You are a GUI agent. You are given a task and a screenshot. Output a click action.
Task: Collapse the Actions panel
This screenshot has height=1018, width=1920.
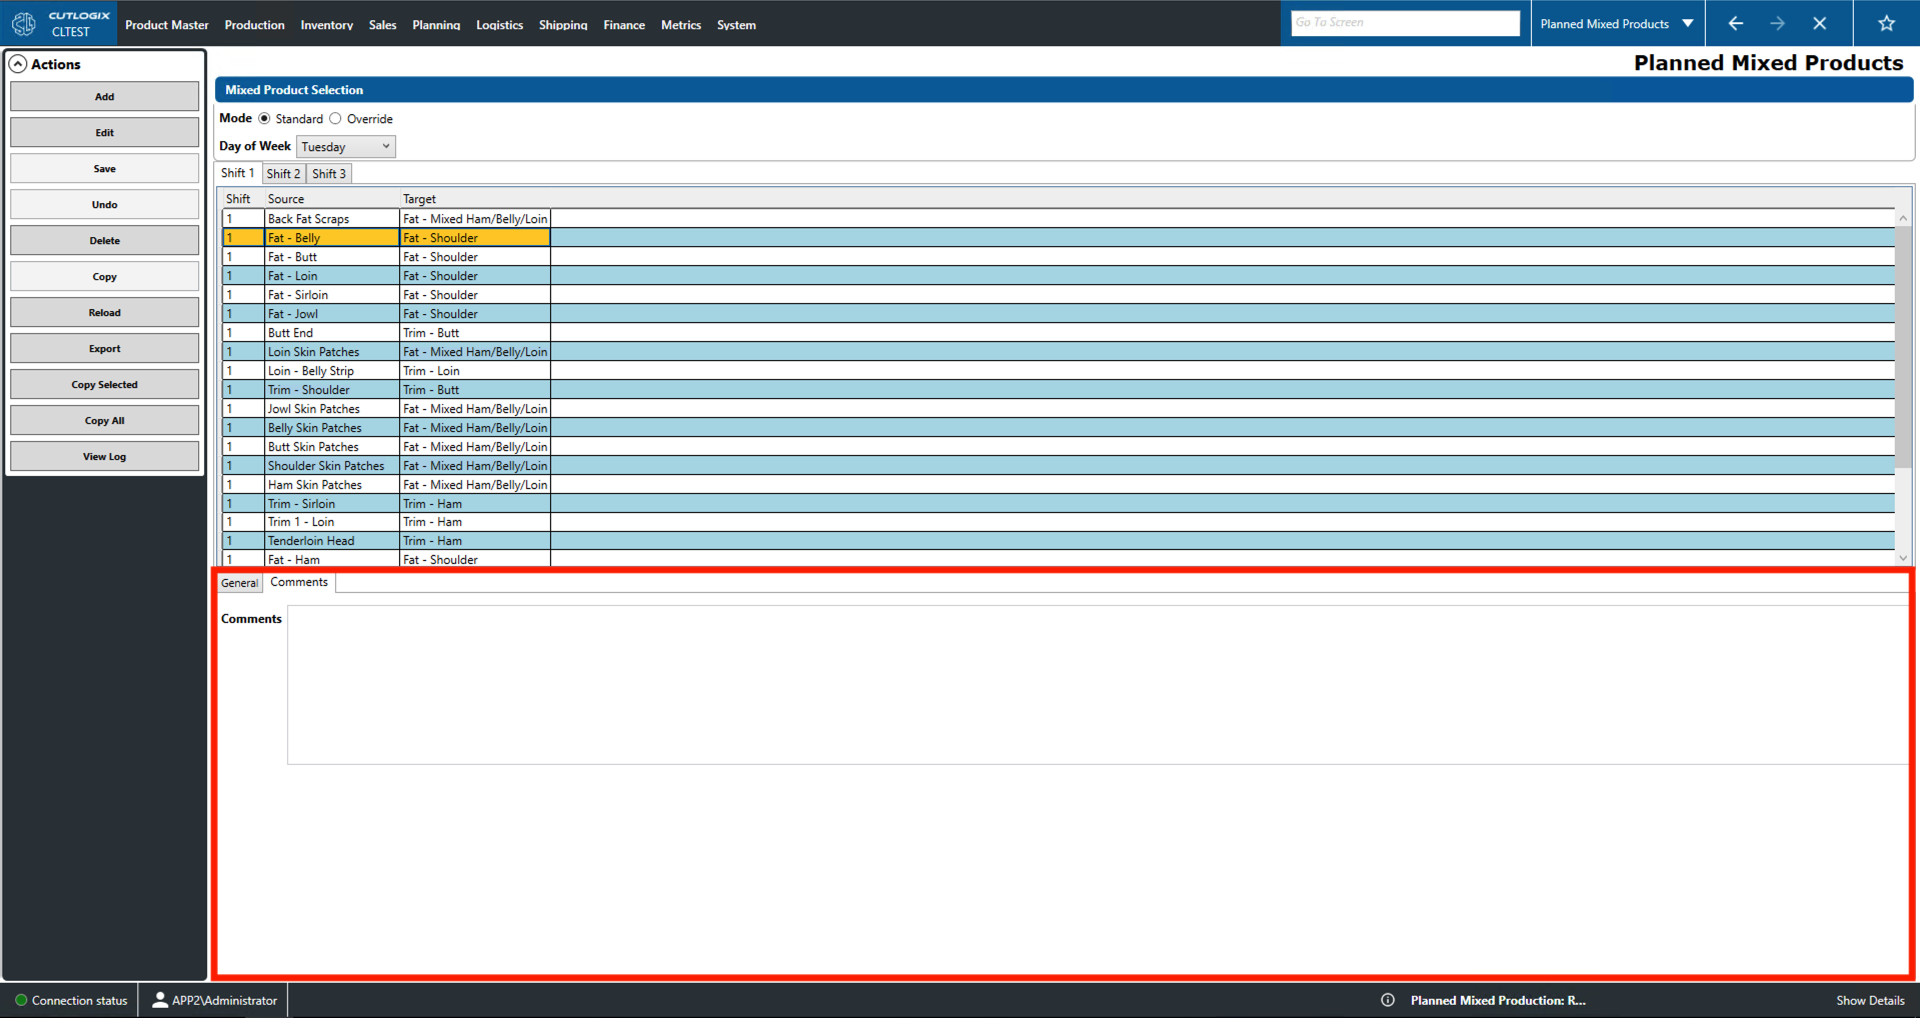(18, 63)
